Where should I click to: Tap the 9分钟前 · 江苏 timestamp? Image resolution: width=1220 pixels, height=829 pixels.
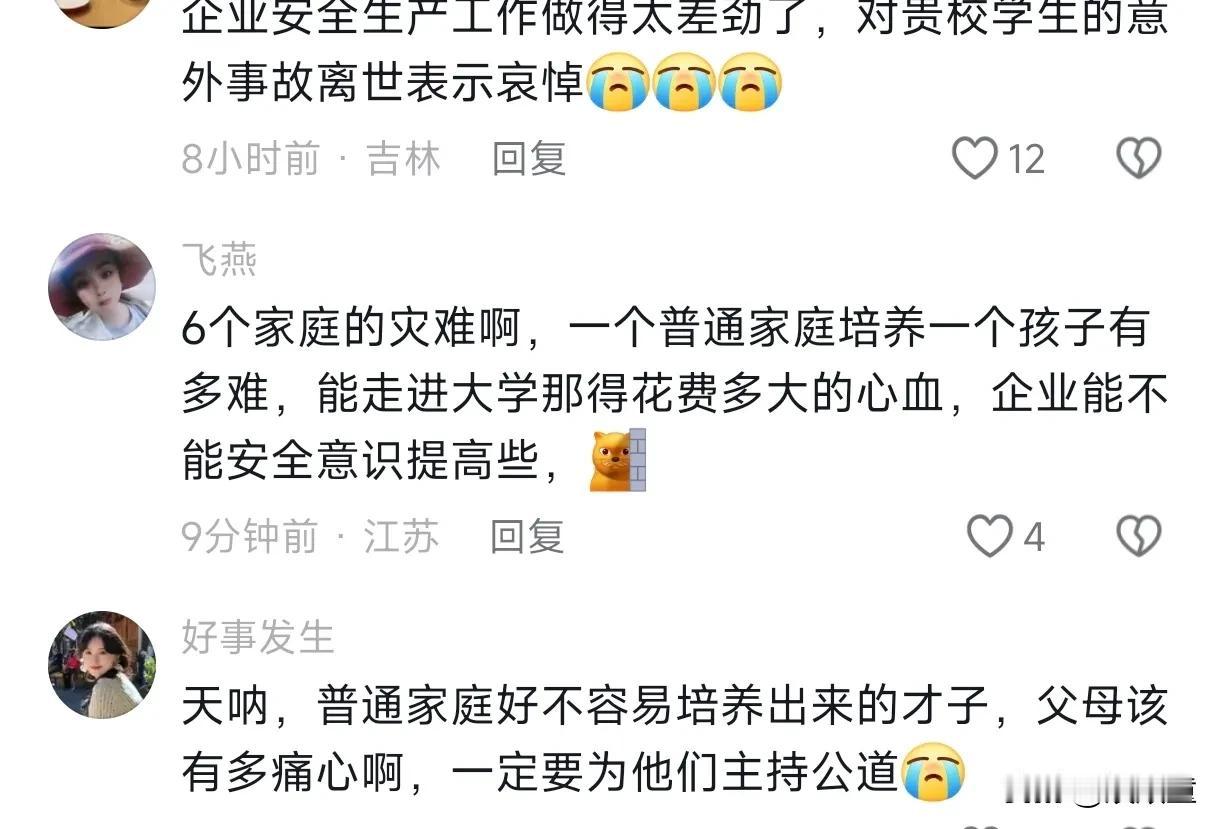(310, 537)
